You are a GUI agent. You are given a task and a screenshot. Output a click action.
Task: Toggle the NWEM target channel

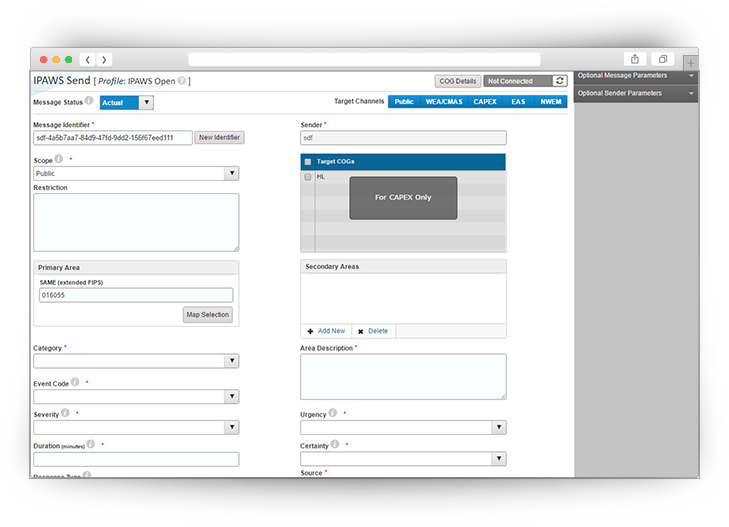[x=551, y=102]
